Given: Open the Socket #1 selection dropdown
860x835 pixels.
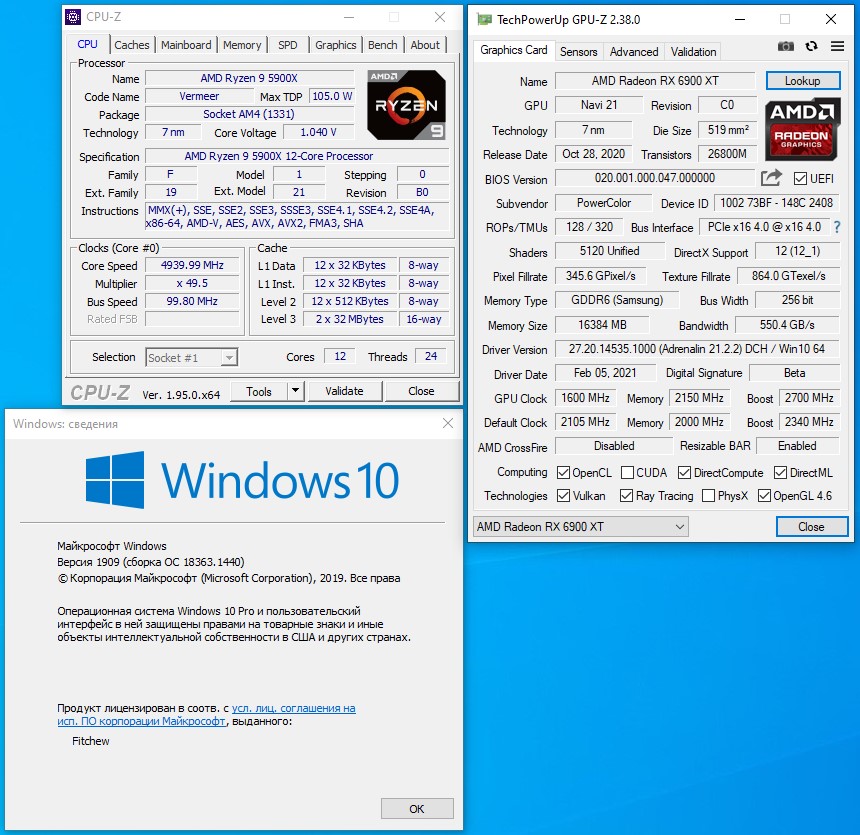Looking at the screenshot, I should [191, 358].
